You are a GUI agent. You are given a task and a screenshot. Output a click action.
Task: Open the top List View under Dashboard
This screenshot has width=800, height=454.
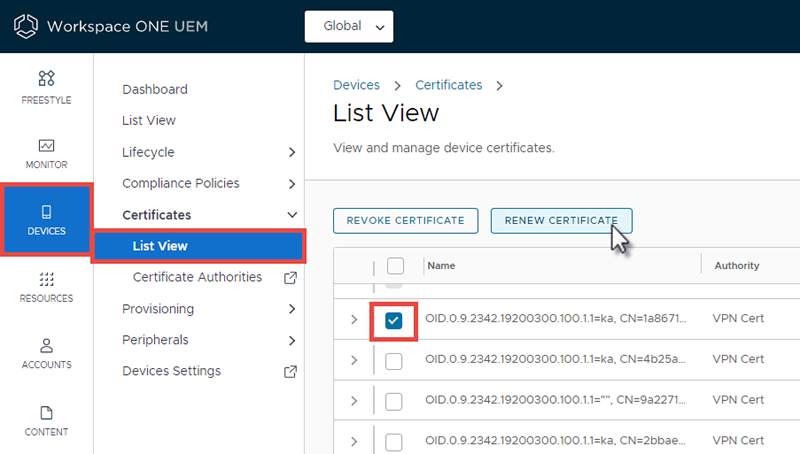(149, 120)
